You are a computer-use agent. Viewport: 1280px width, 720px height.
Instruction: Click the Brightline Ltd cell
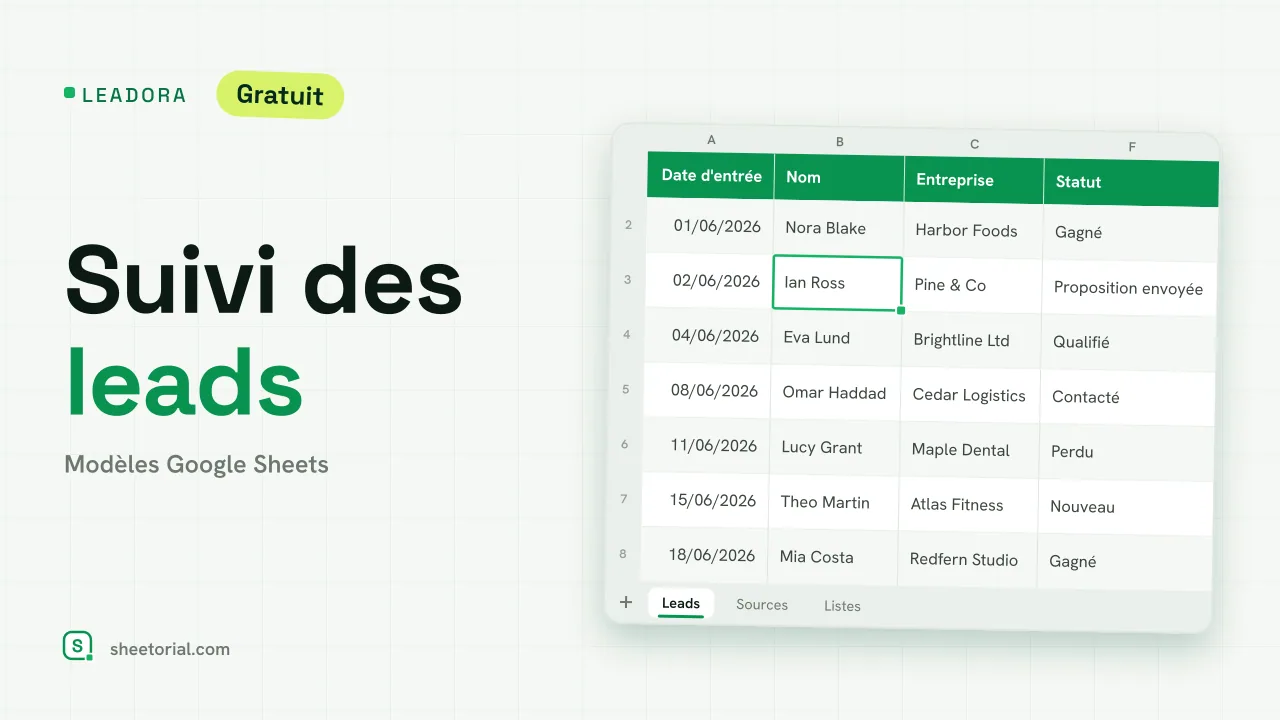coord(971,341)
